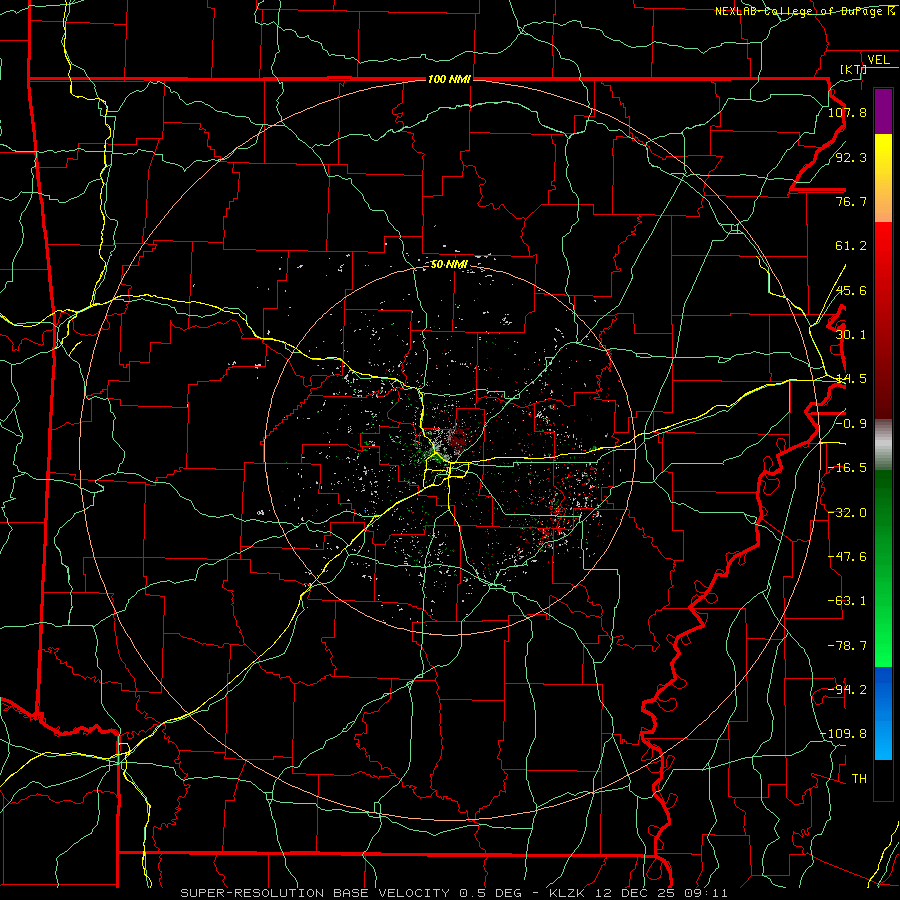Click the -109.8 legend value
Image resolution: width=900 pixels, height=900 pixels.
click(x=844, y=734)
